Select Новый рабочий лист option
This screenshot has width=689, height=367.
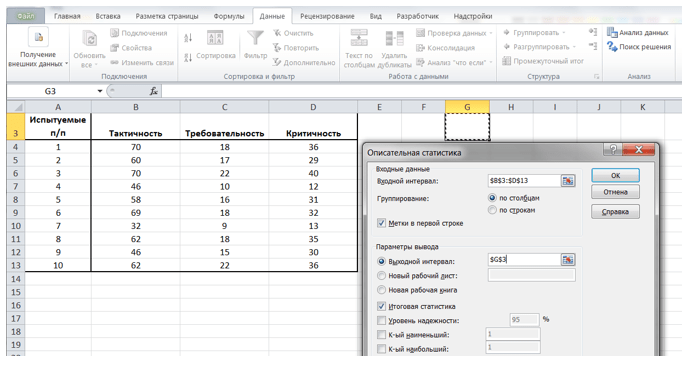[381, 276]
